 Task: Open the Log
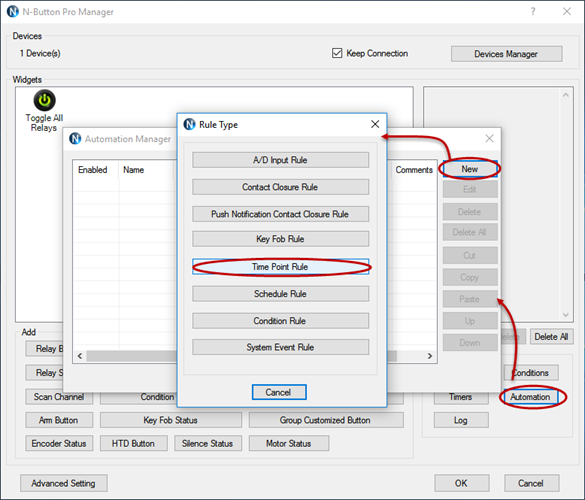coord(461,420)
